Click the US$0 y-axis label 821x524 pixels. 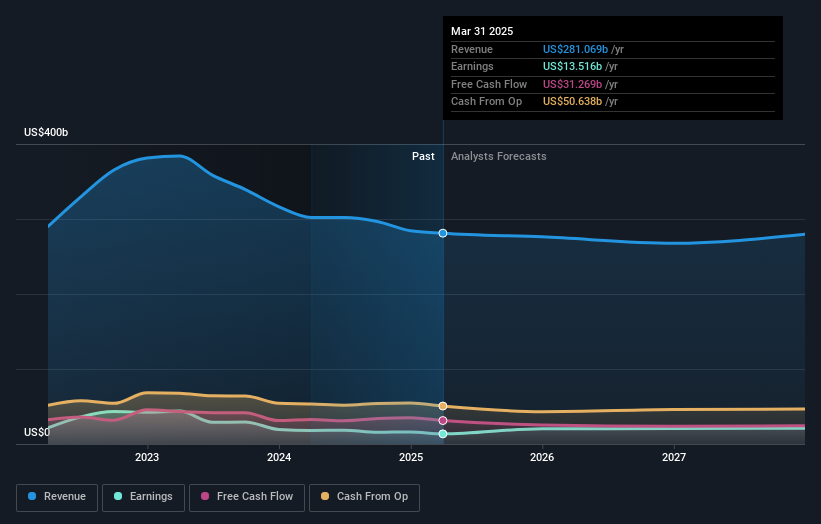[x=37, y=432]
